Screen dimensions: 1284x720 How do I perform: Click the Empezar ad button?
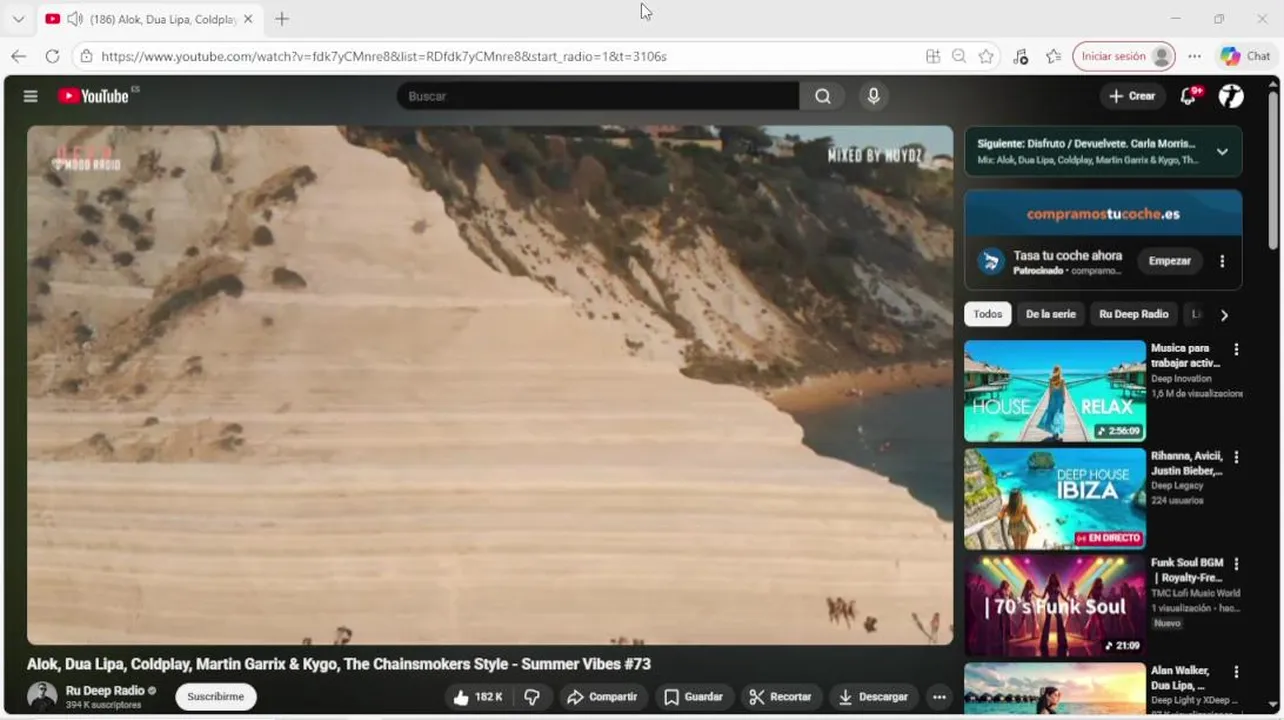[x=1169, y=261]
